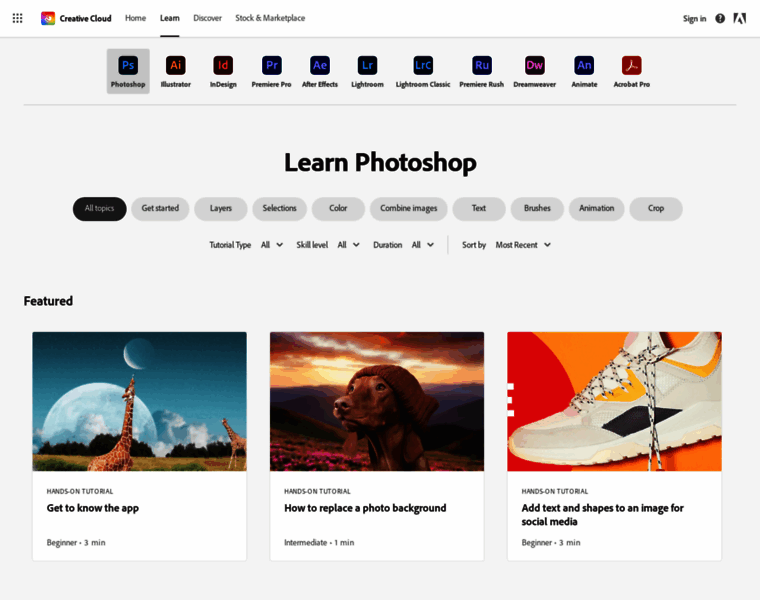Image resolution: width=760 pixels, height=600 pixels.
Task: Click 'Intermediate • 1 min' label
Action: (x=319, y=542)
